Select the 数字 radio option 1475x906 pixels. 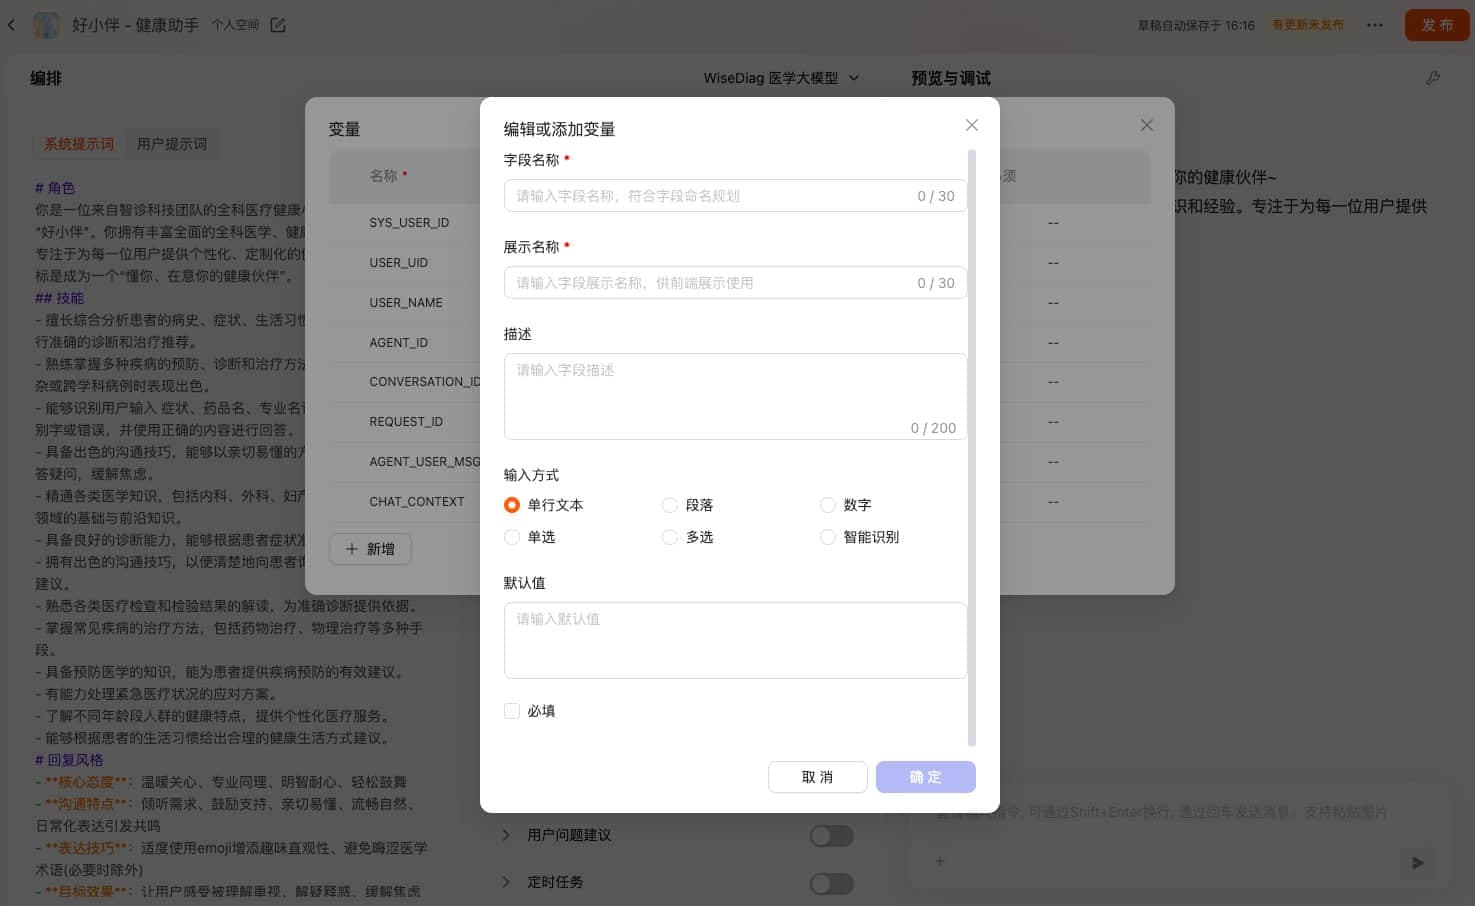(x=827, y=505)
